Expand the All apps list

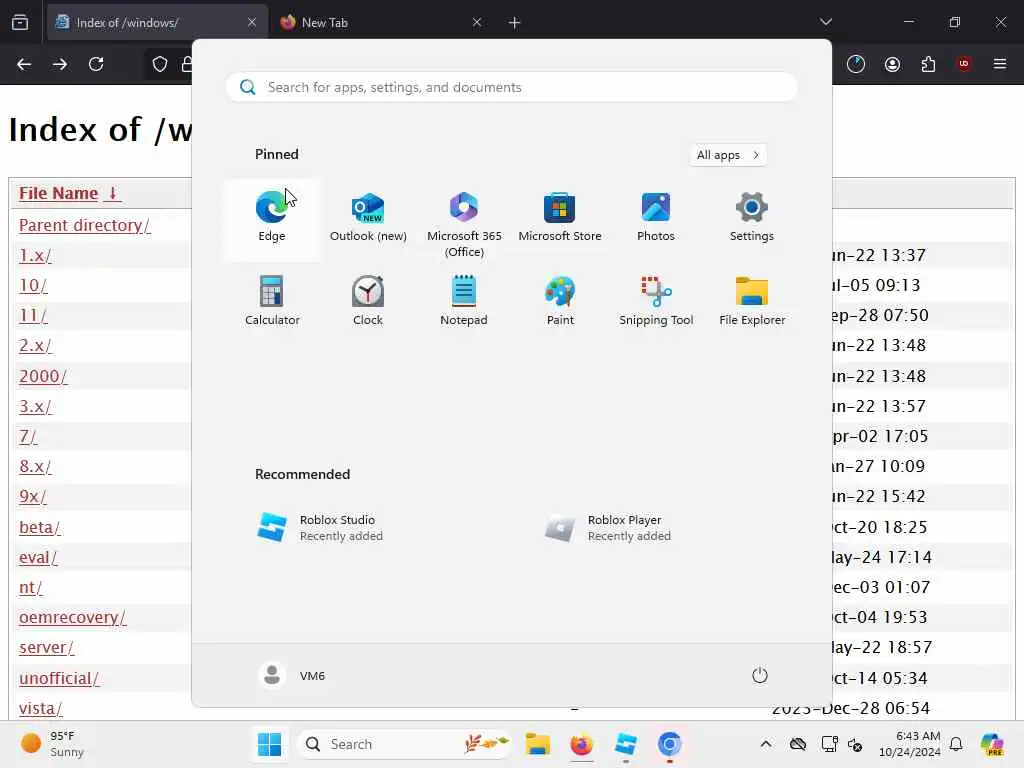(x=728, y=155)
